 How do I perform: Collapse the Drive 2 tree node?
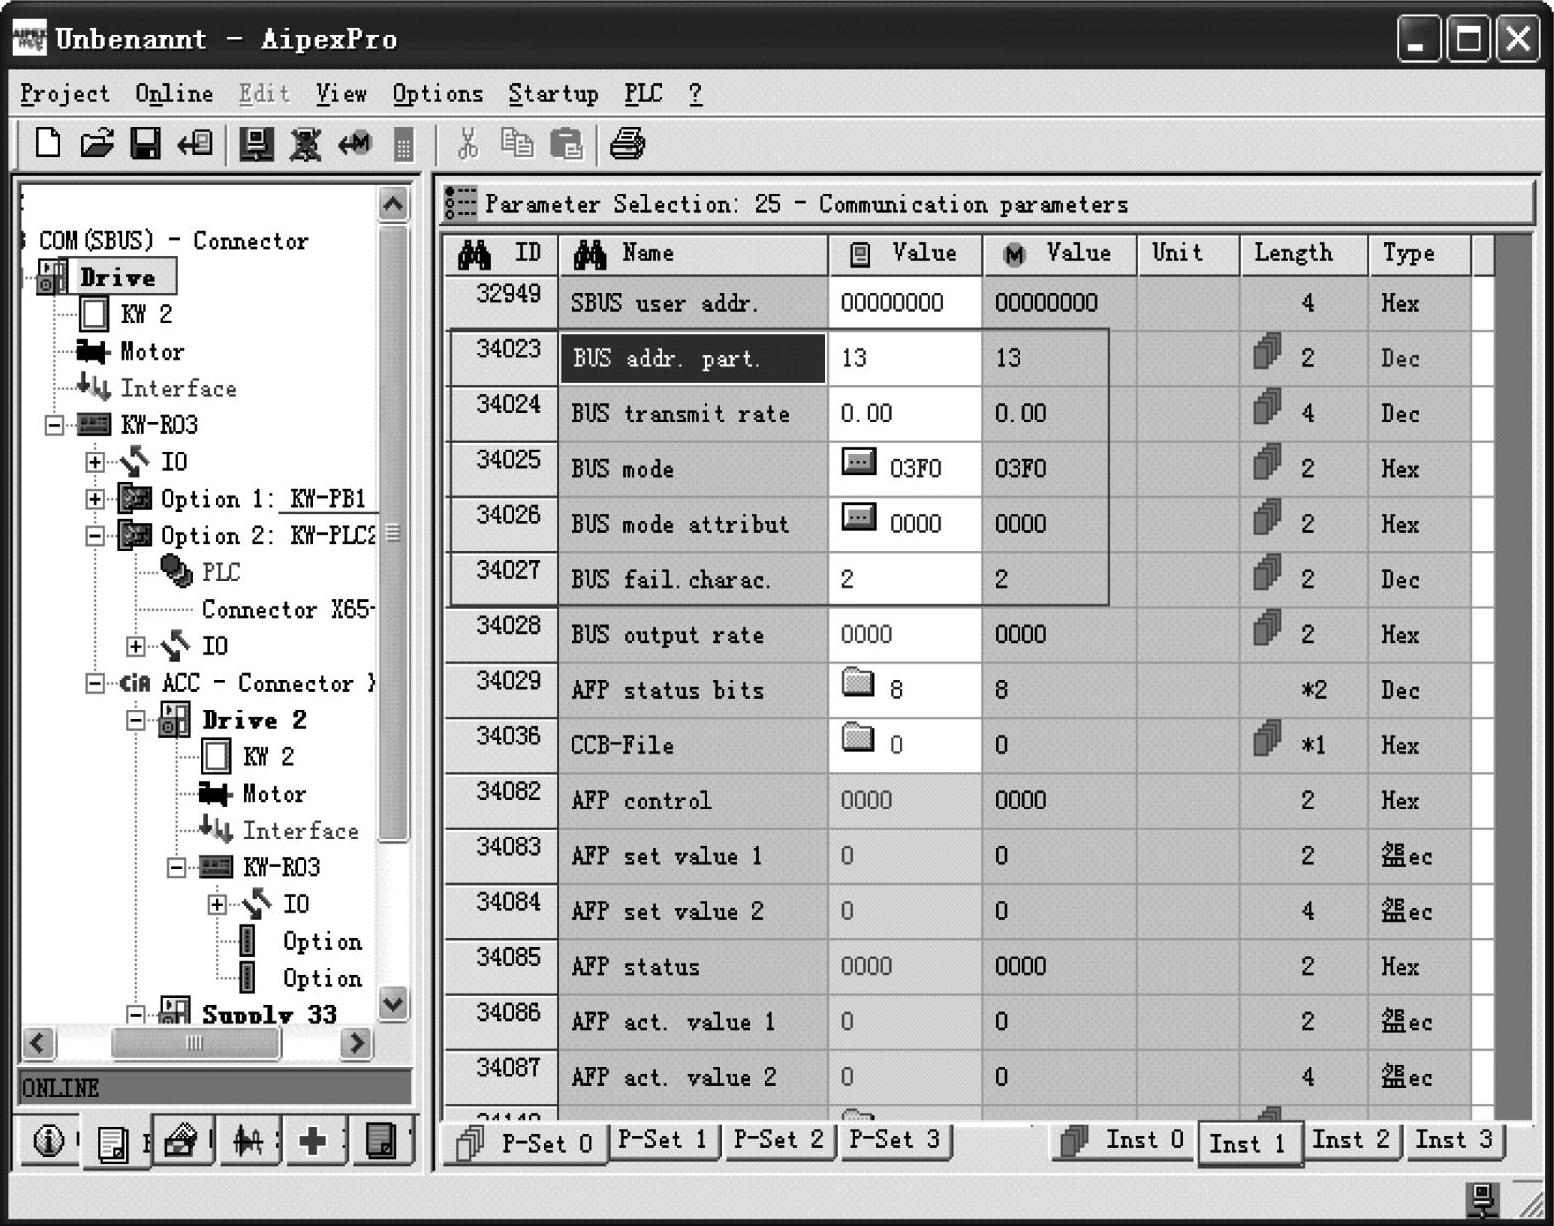[x=136, y=720]
